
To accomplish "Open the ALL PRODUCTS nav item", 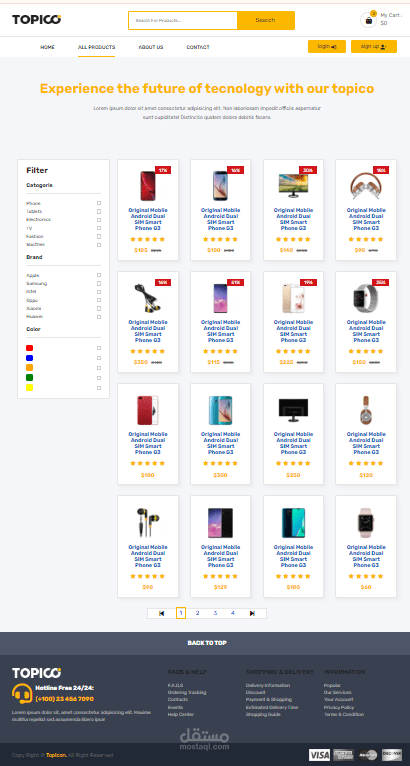I will point(96,47).
